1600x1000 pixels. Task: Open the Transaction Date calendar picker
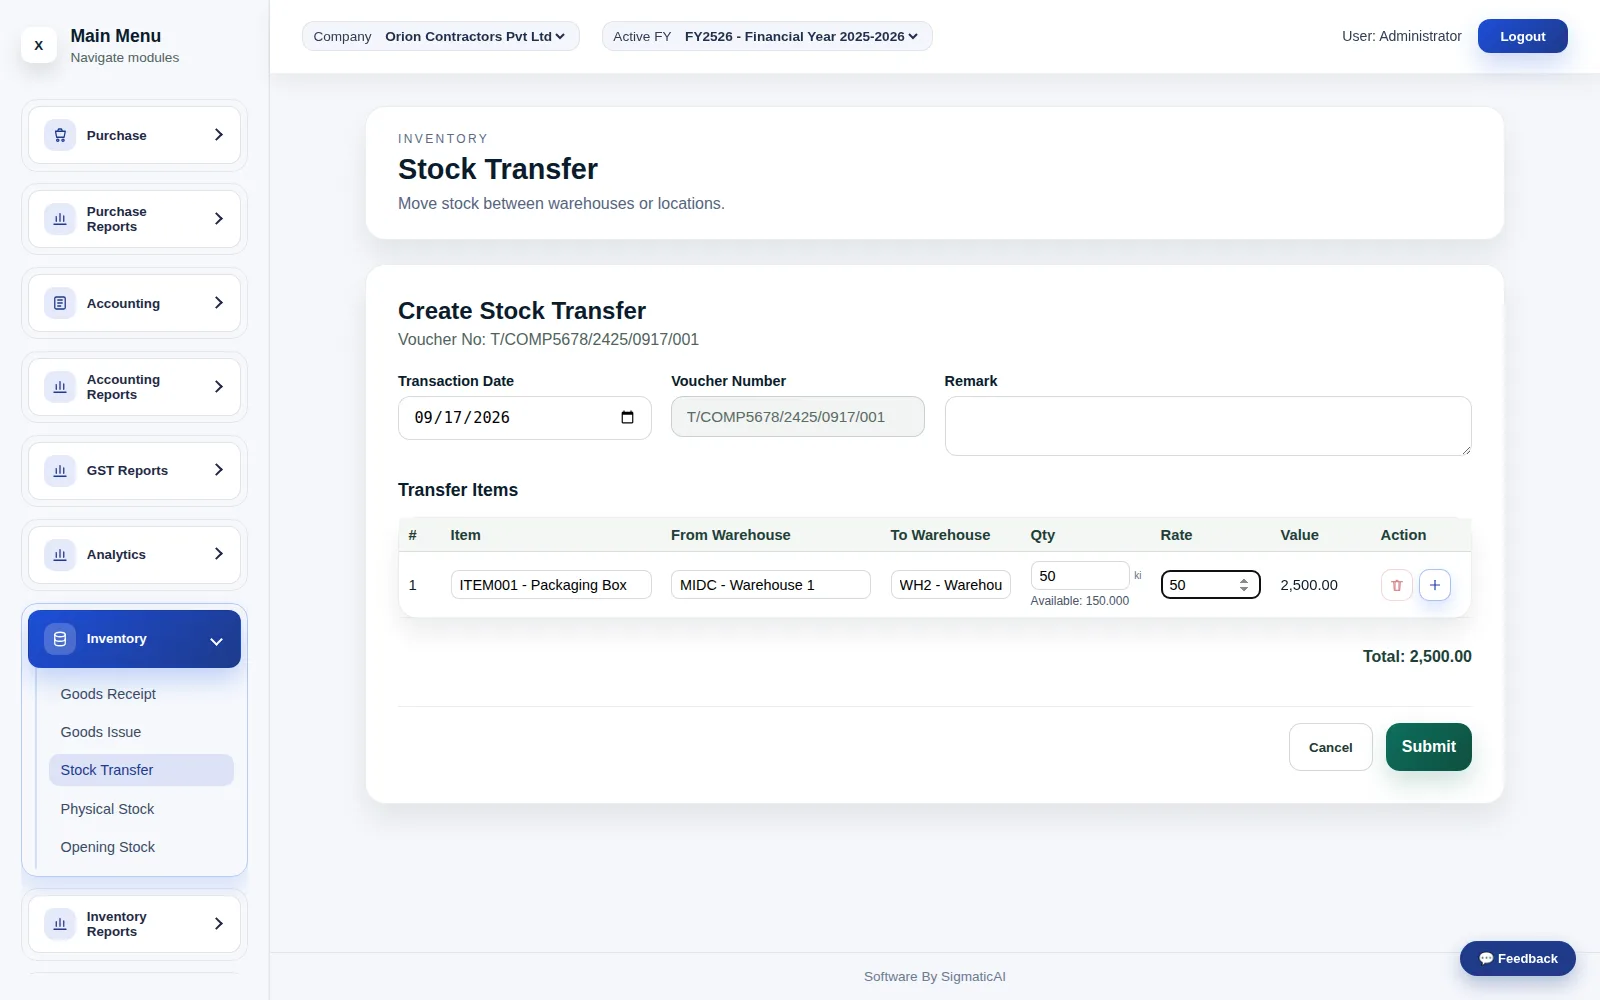[627, 418]
